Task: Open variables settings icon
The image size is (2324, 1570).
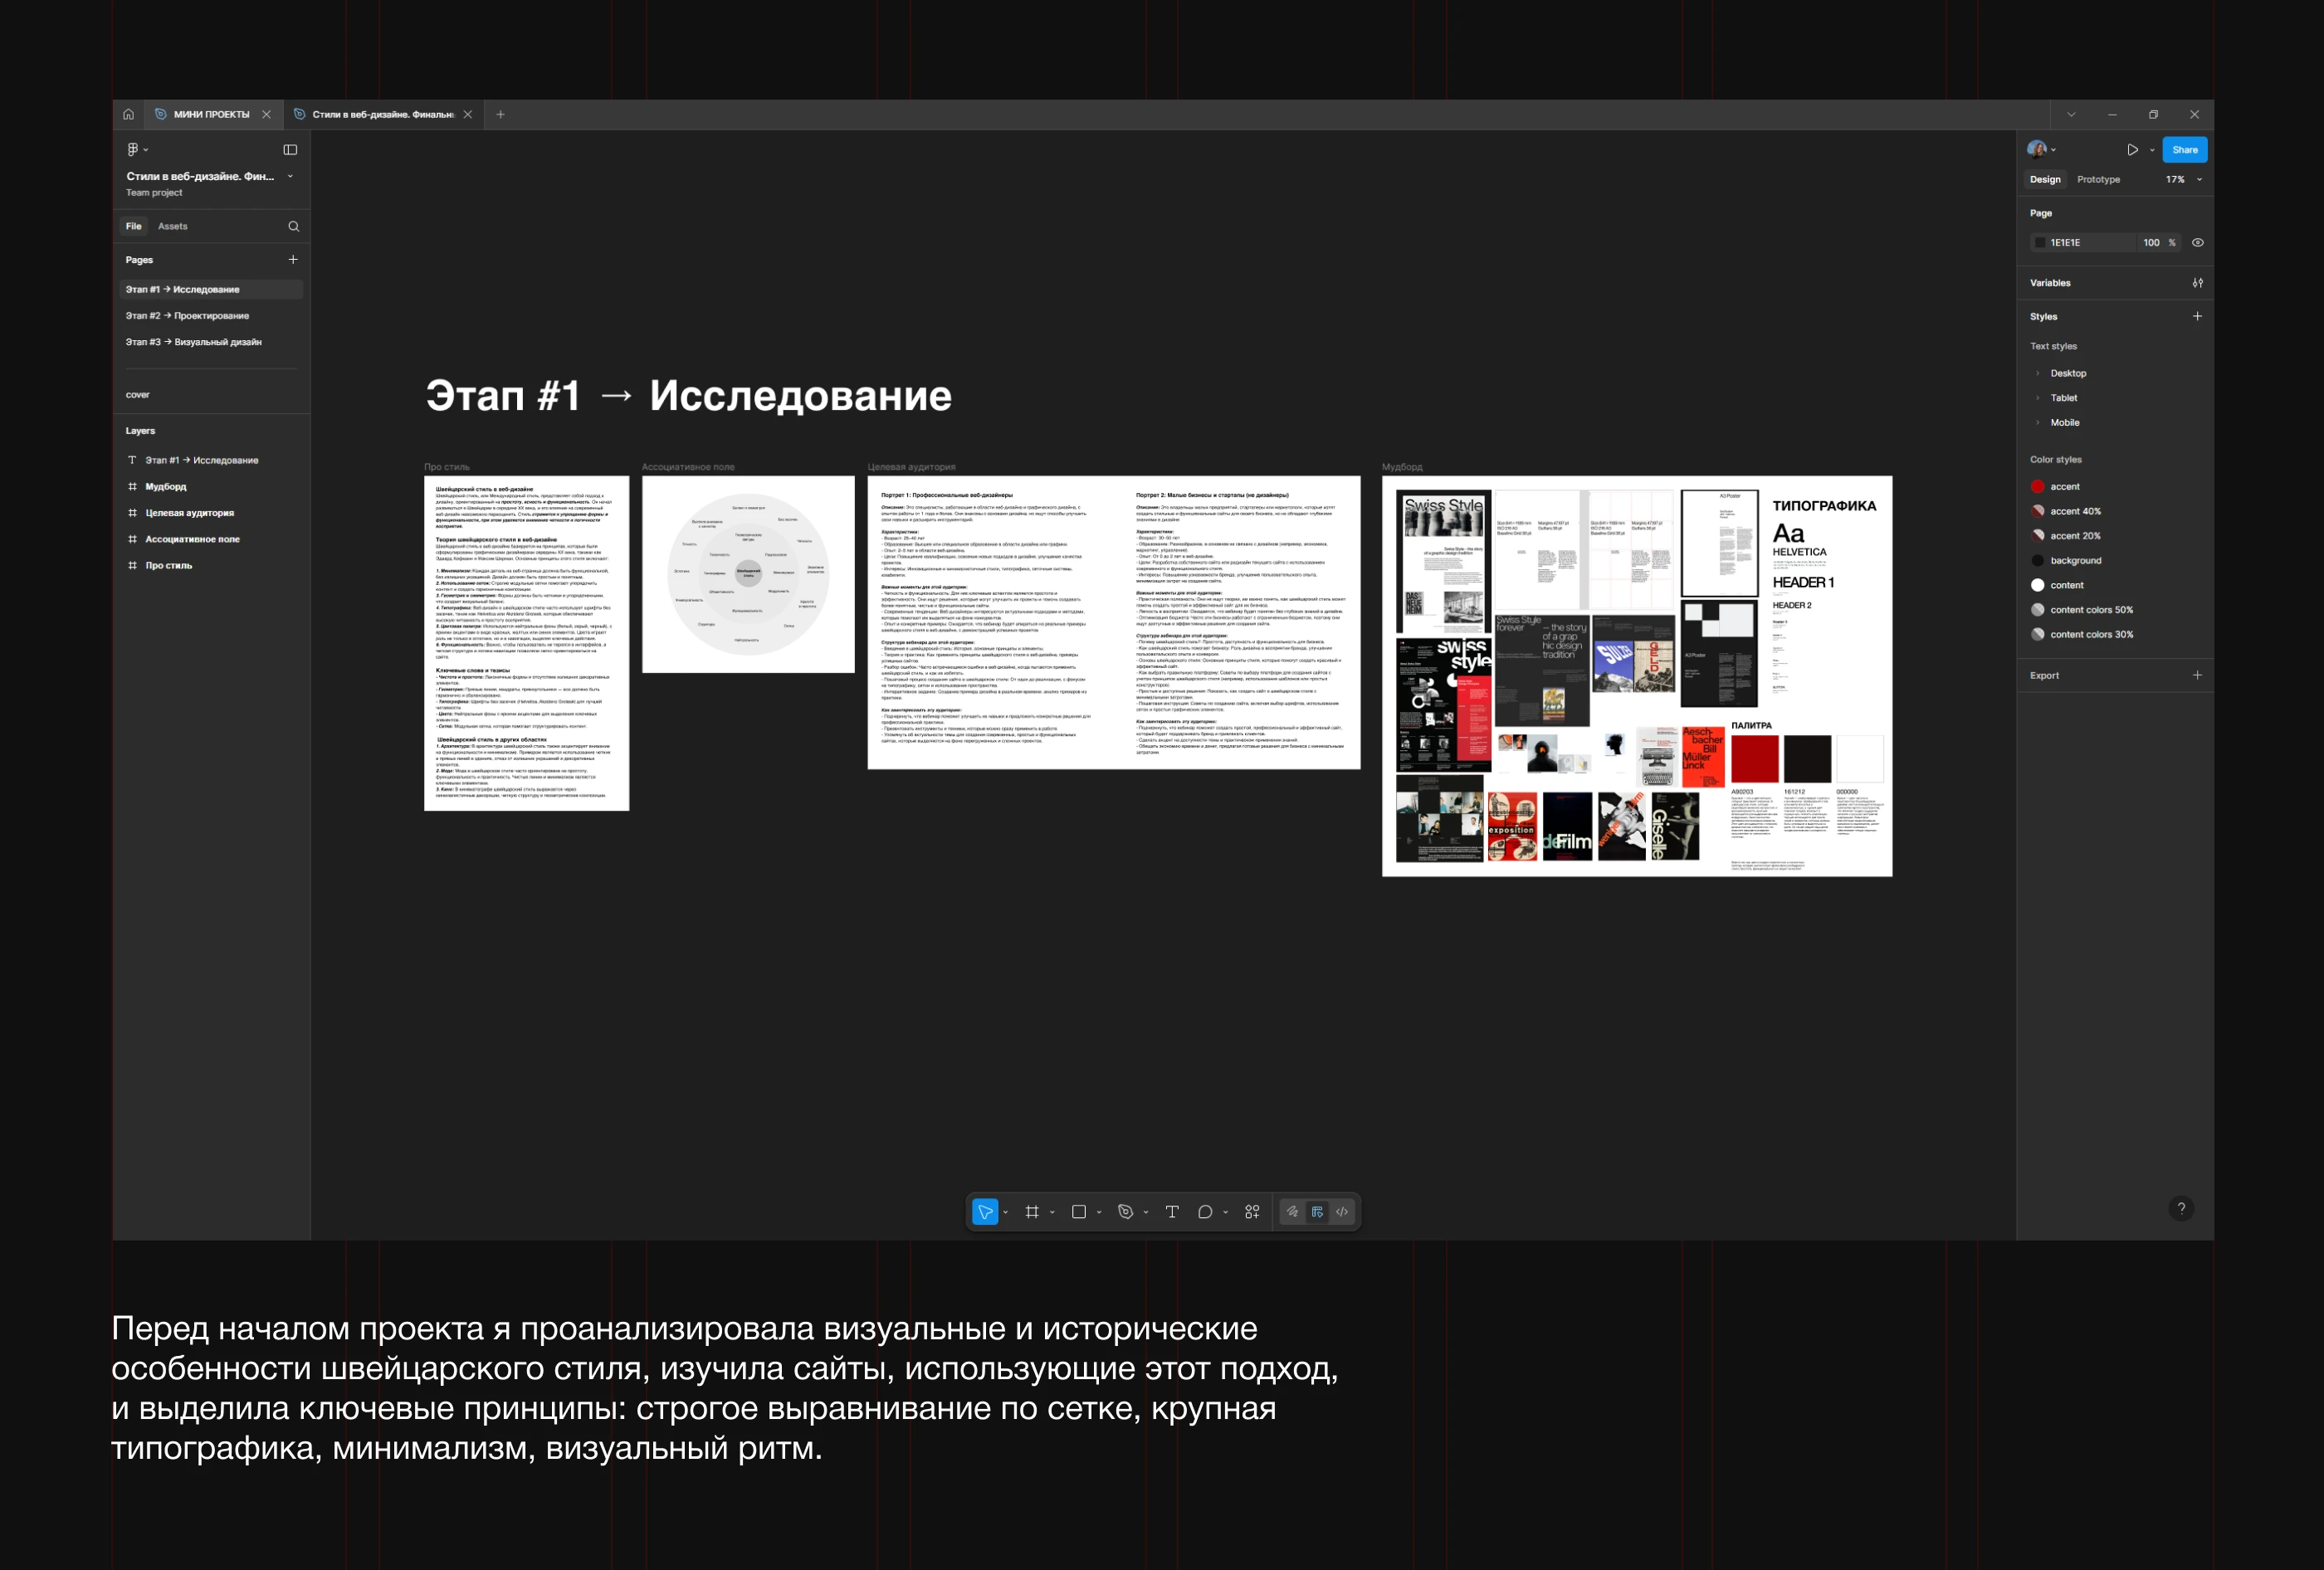Action: coord(2197,283)
